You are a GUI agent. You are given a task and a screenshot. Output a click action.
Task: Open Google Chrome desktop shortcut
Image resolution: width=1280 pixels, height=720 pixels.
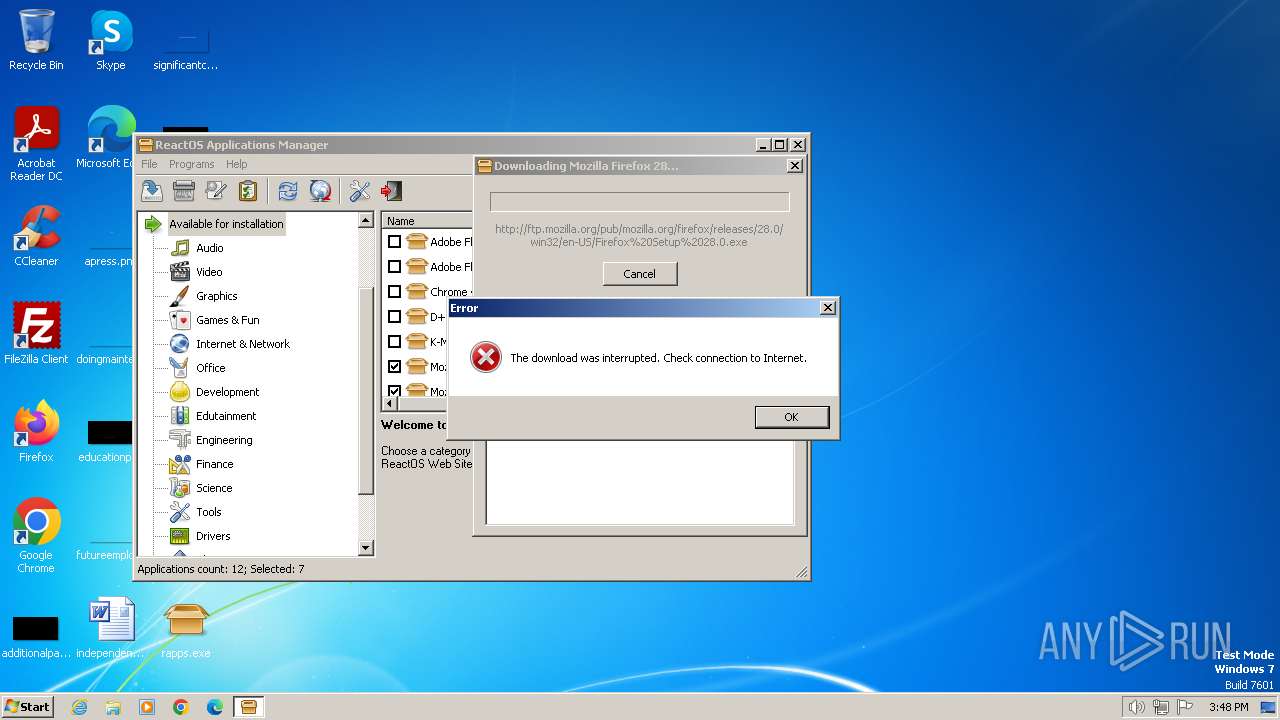(36, 536)
